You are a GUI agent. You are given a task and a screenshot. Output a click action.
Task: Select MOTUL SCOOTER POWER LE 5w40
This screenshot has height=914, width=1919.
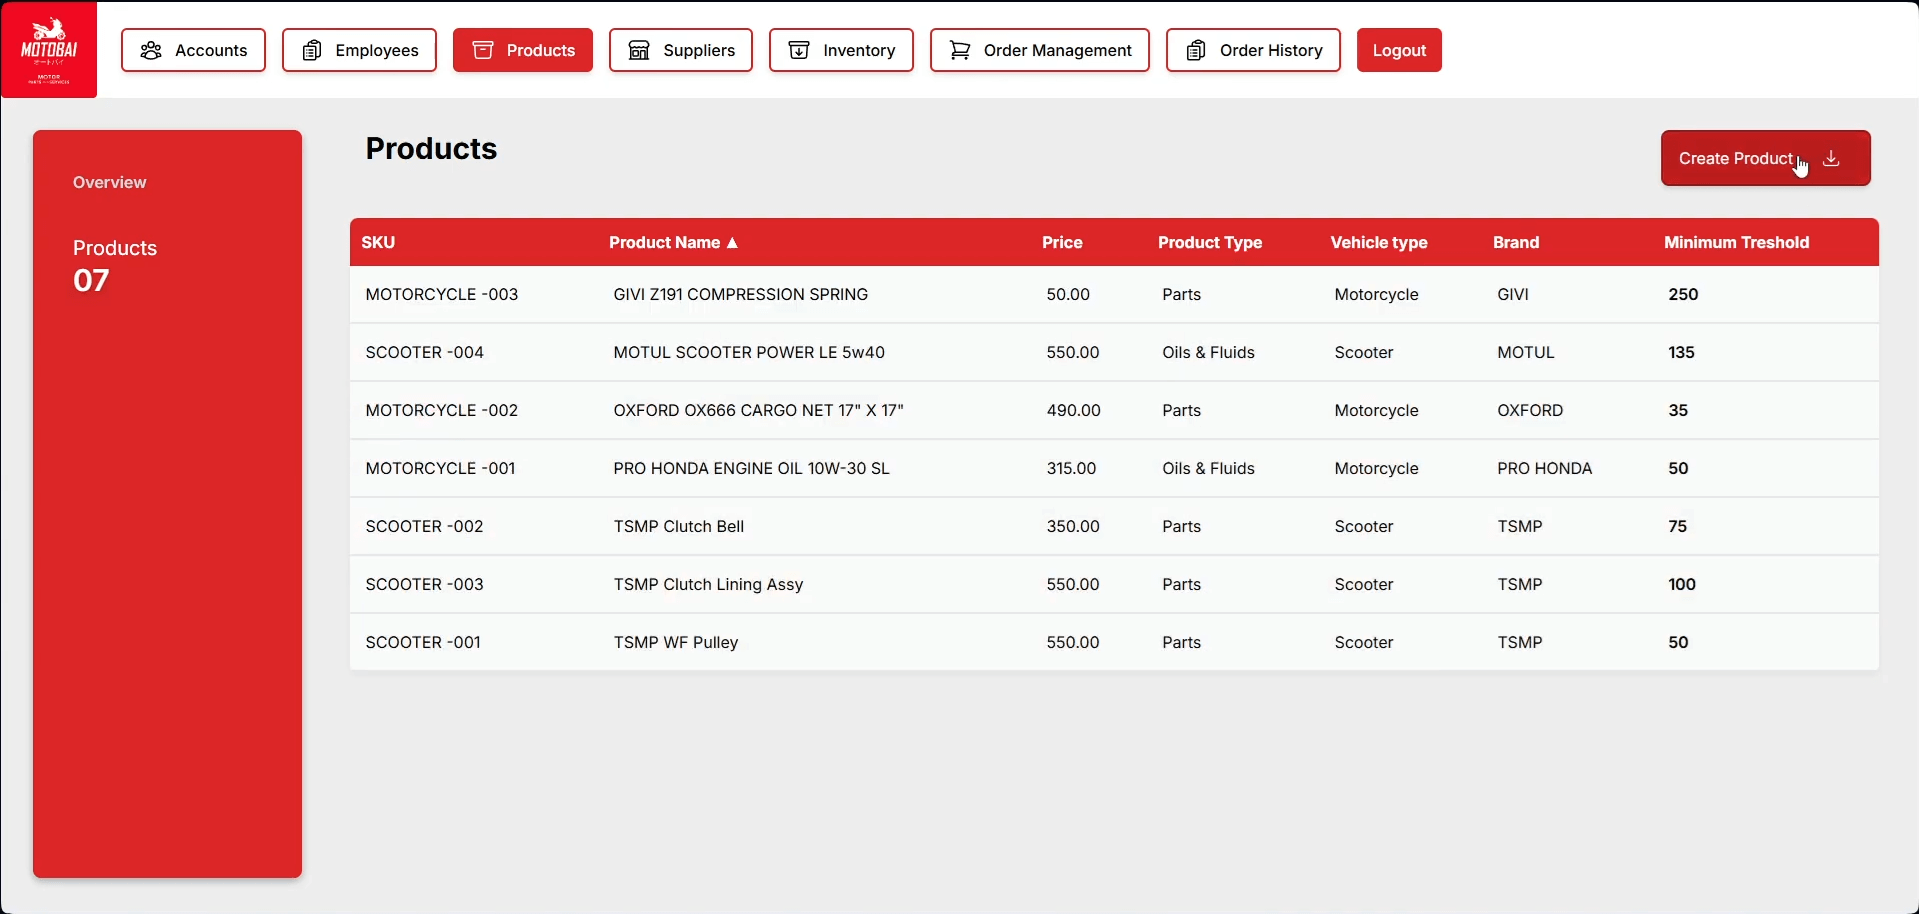coord(749,352)
